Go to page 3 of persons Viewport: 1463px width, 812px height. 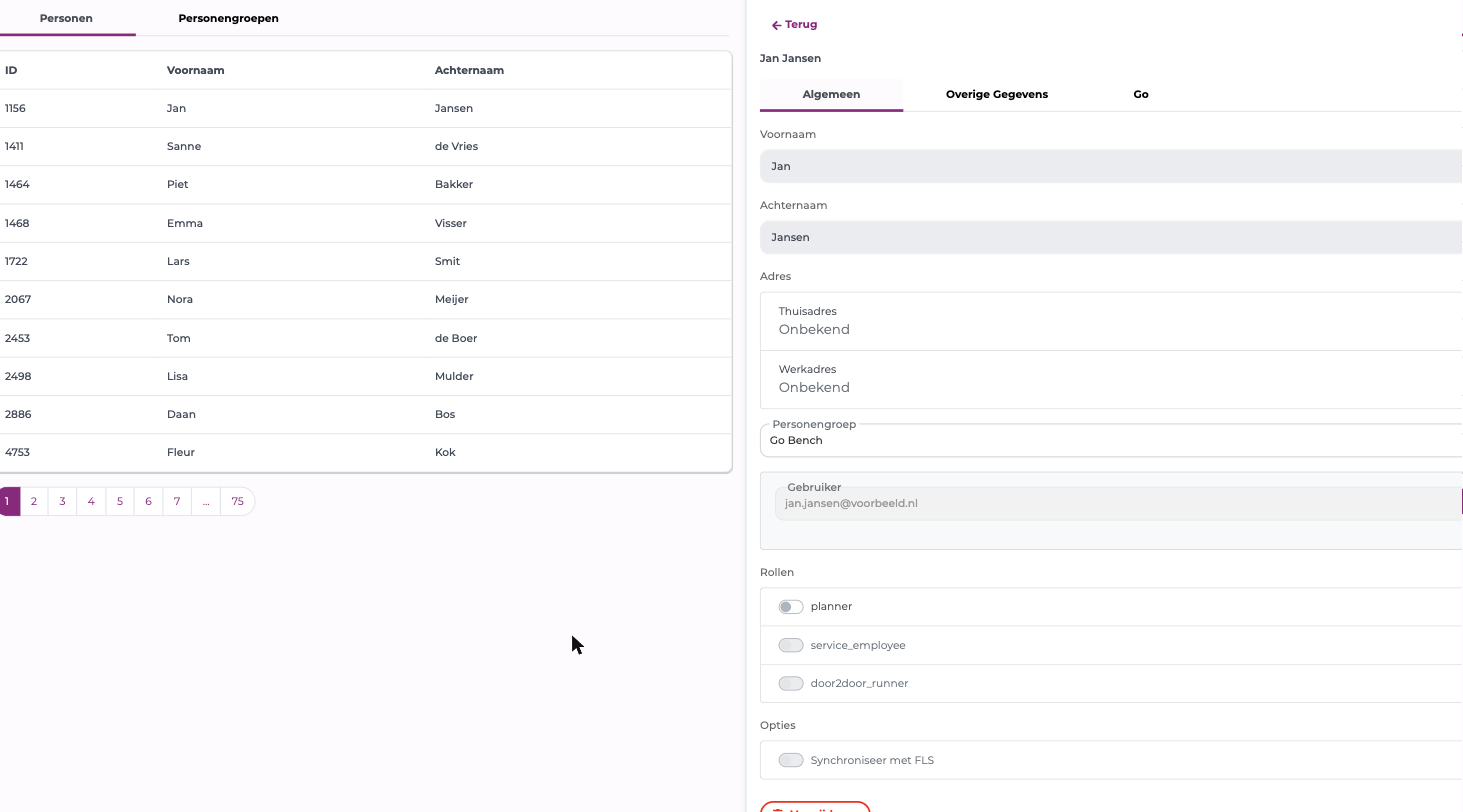click(62, 501)
